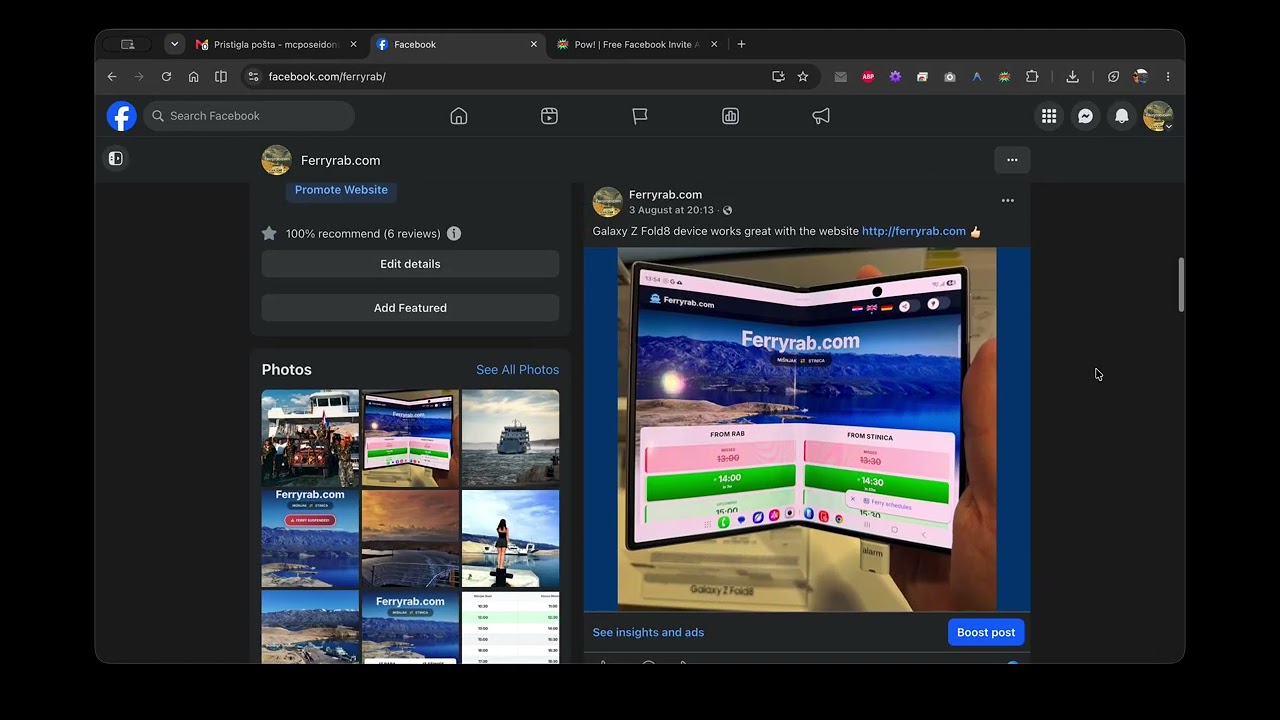Open the foldable phone photo thumbnail

click(410, 438)
